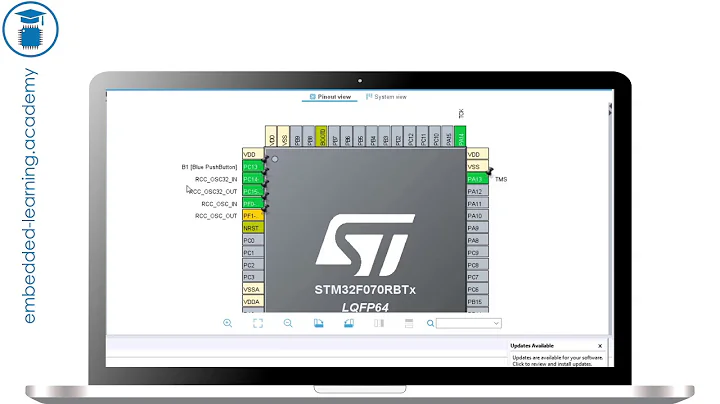This screenshot has height=404, width=720.
Task: Open the pin search dropdown arrow
Action: coord(496,323)
